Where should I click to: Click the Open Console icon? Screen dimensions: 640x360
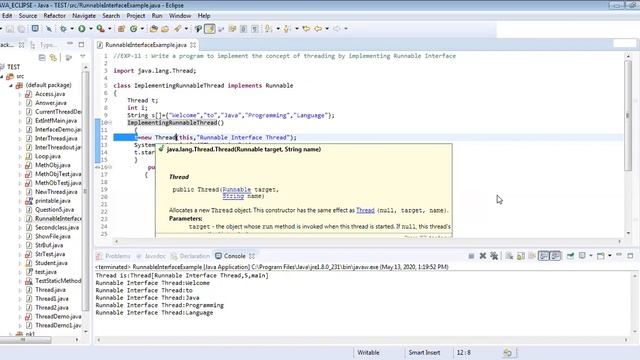[x=600, y=256]
